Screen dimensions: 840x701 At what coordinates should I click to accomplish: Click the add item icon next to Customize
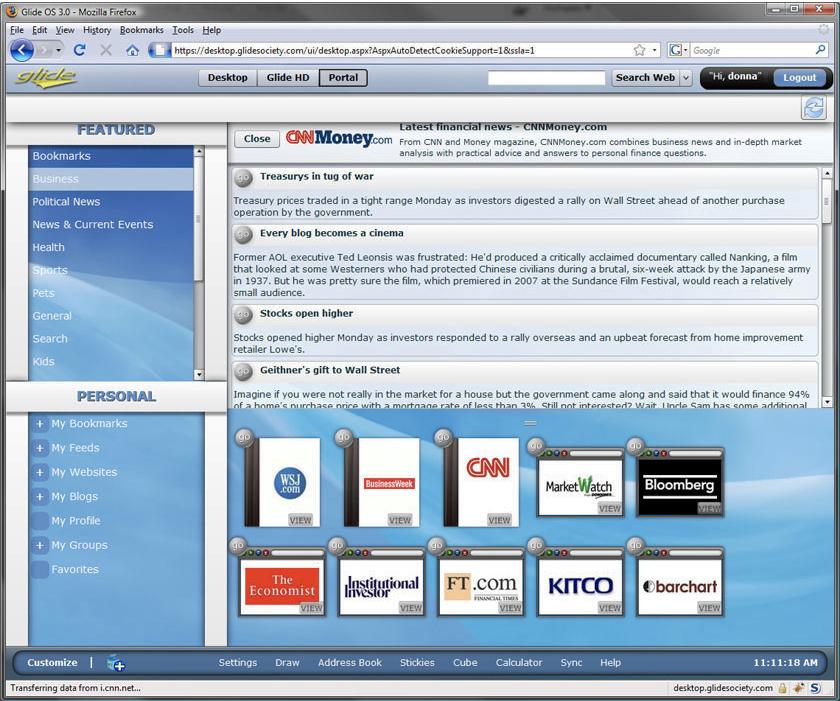point(115,663)
